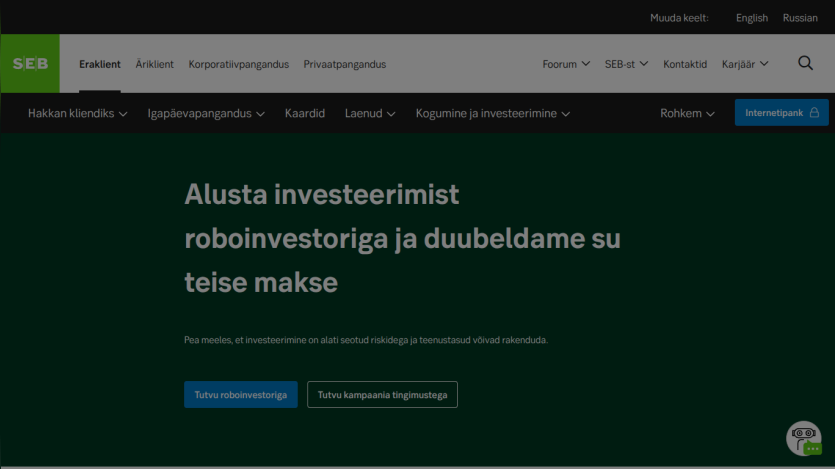Click Tutvu kampaania tingimustega button
835x469 pixels.
pyautogui.click(x=382, y=394)
